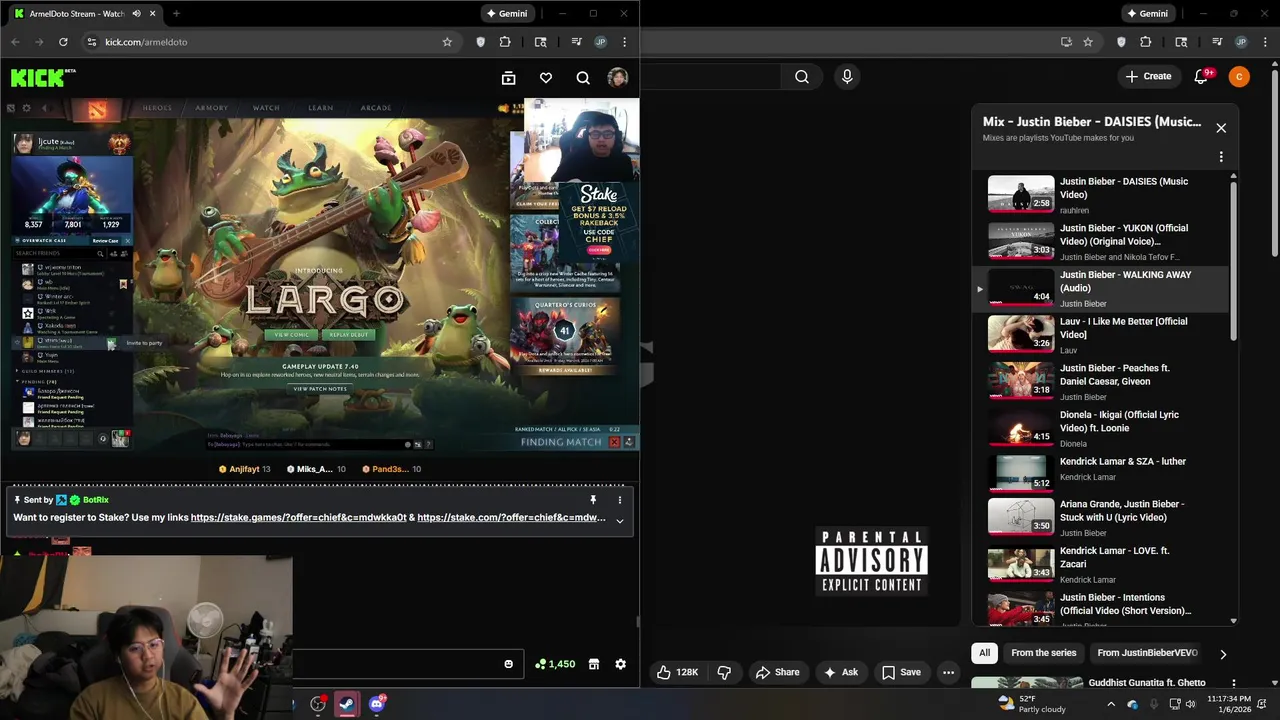
Task: Click the YouTube Share button
Action: (x=777, y=672)
